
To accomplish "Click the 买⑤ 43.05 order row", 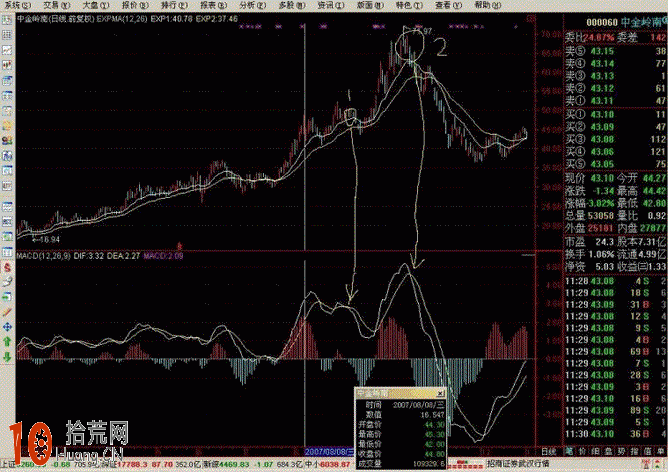I will [616, 164].
